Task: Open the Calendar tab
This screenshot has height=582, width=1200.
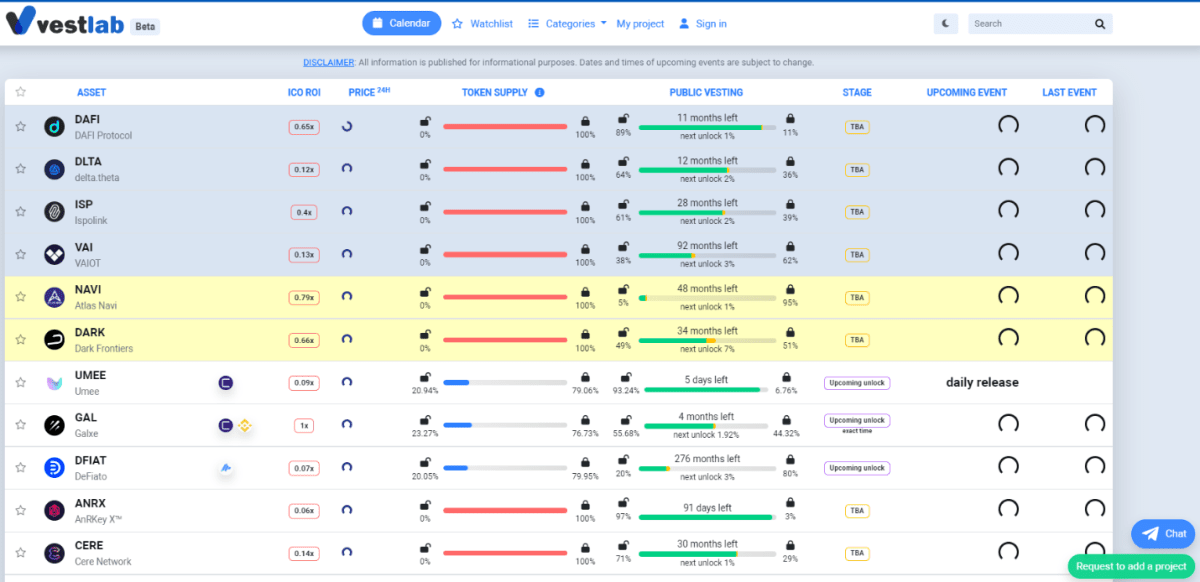Action: 401,23
